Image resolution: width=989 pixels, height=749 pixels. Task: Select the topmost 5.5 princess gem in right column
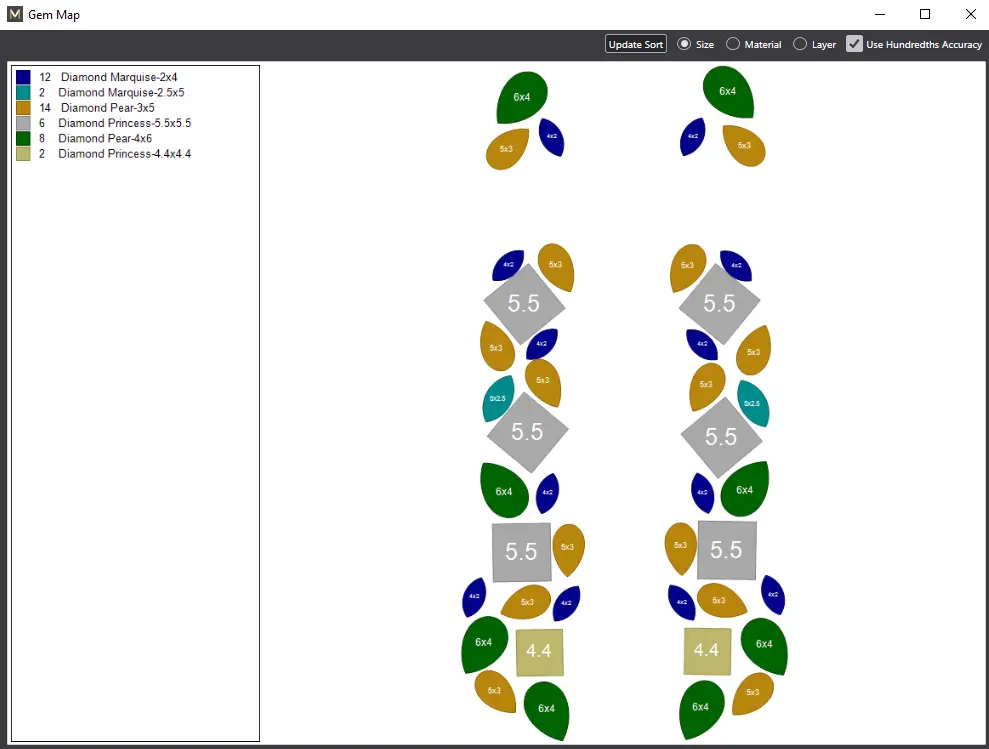(719, 304)
